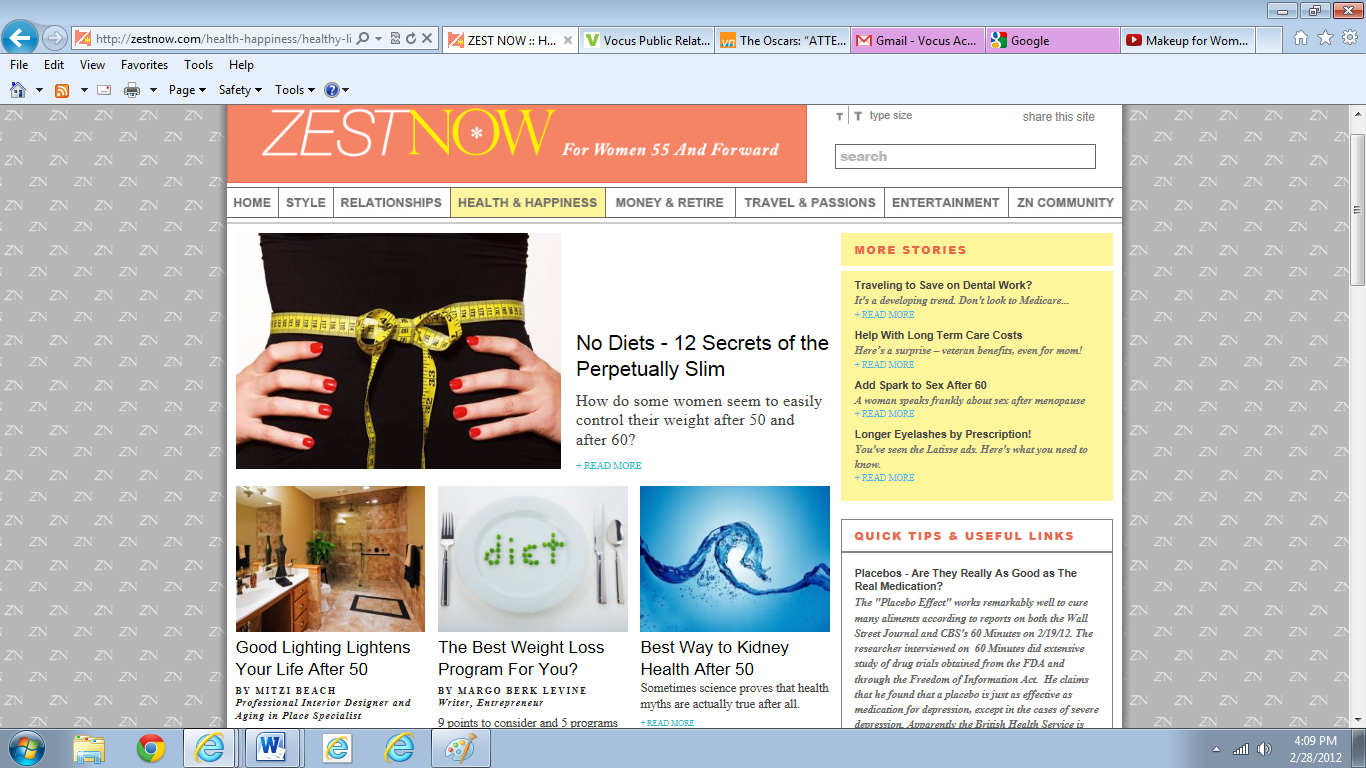The image size is (1366, 768).
Task: Expand the RSS feeds dropdown arrow
Action: point(84,90)
